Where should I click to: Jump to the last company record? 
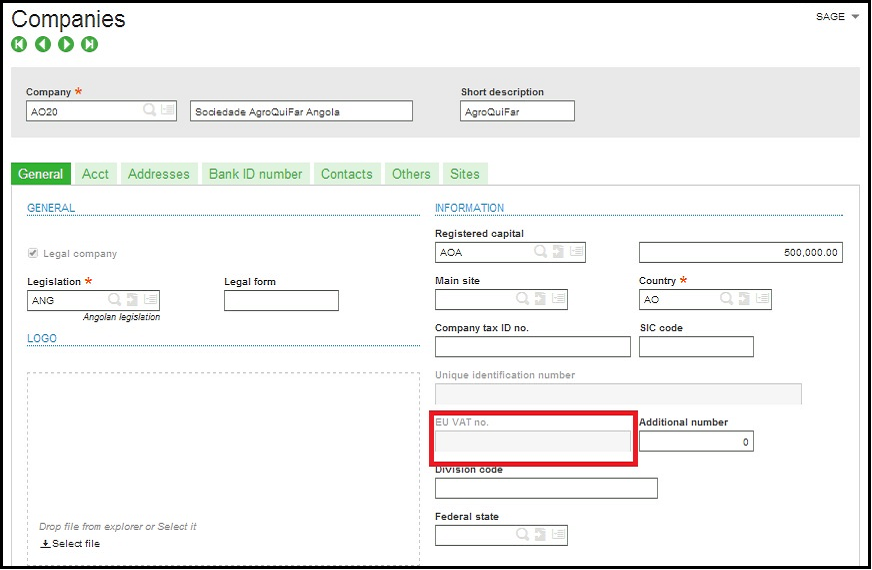(89, 44)
